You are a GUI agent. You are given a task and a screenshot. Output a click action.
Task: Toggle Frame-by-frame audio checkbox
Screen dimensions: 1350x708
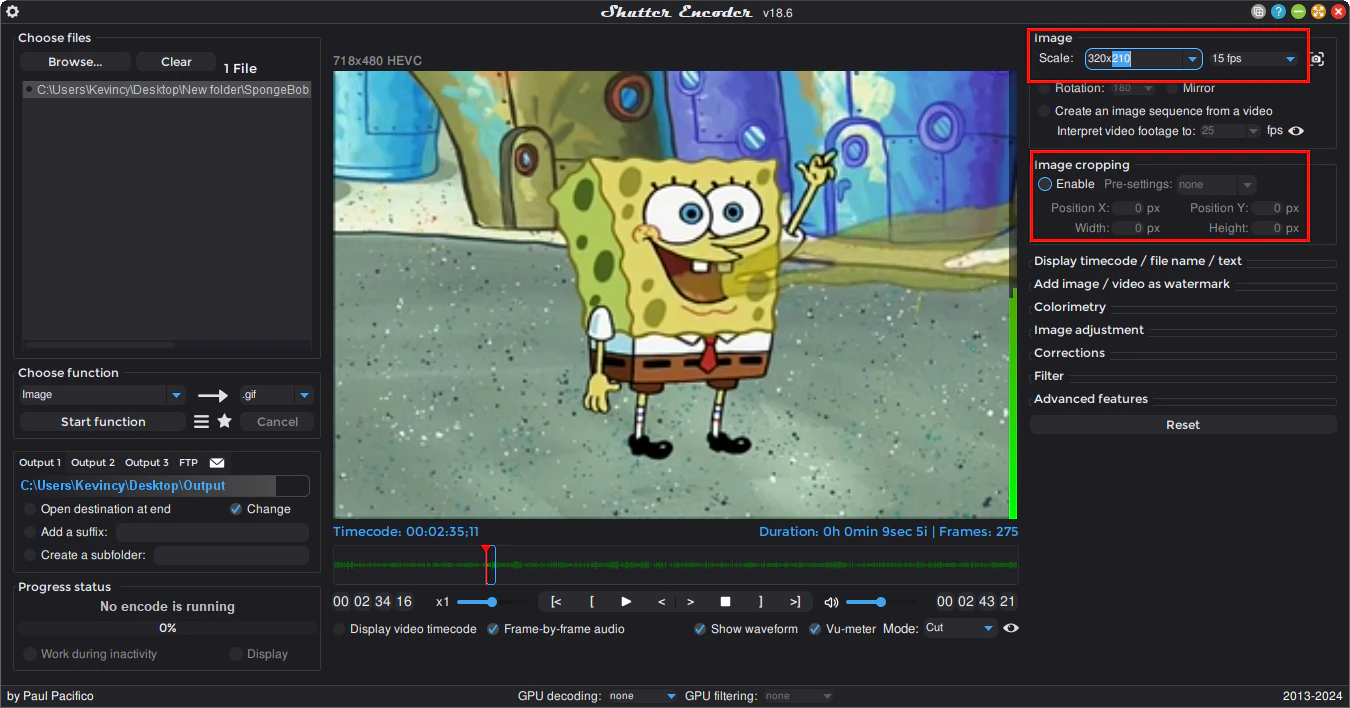click(x=493, y=629)
